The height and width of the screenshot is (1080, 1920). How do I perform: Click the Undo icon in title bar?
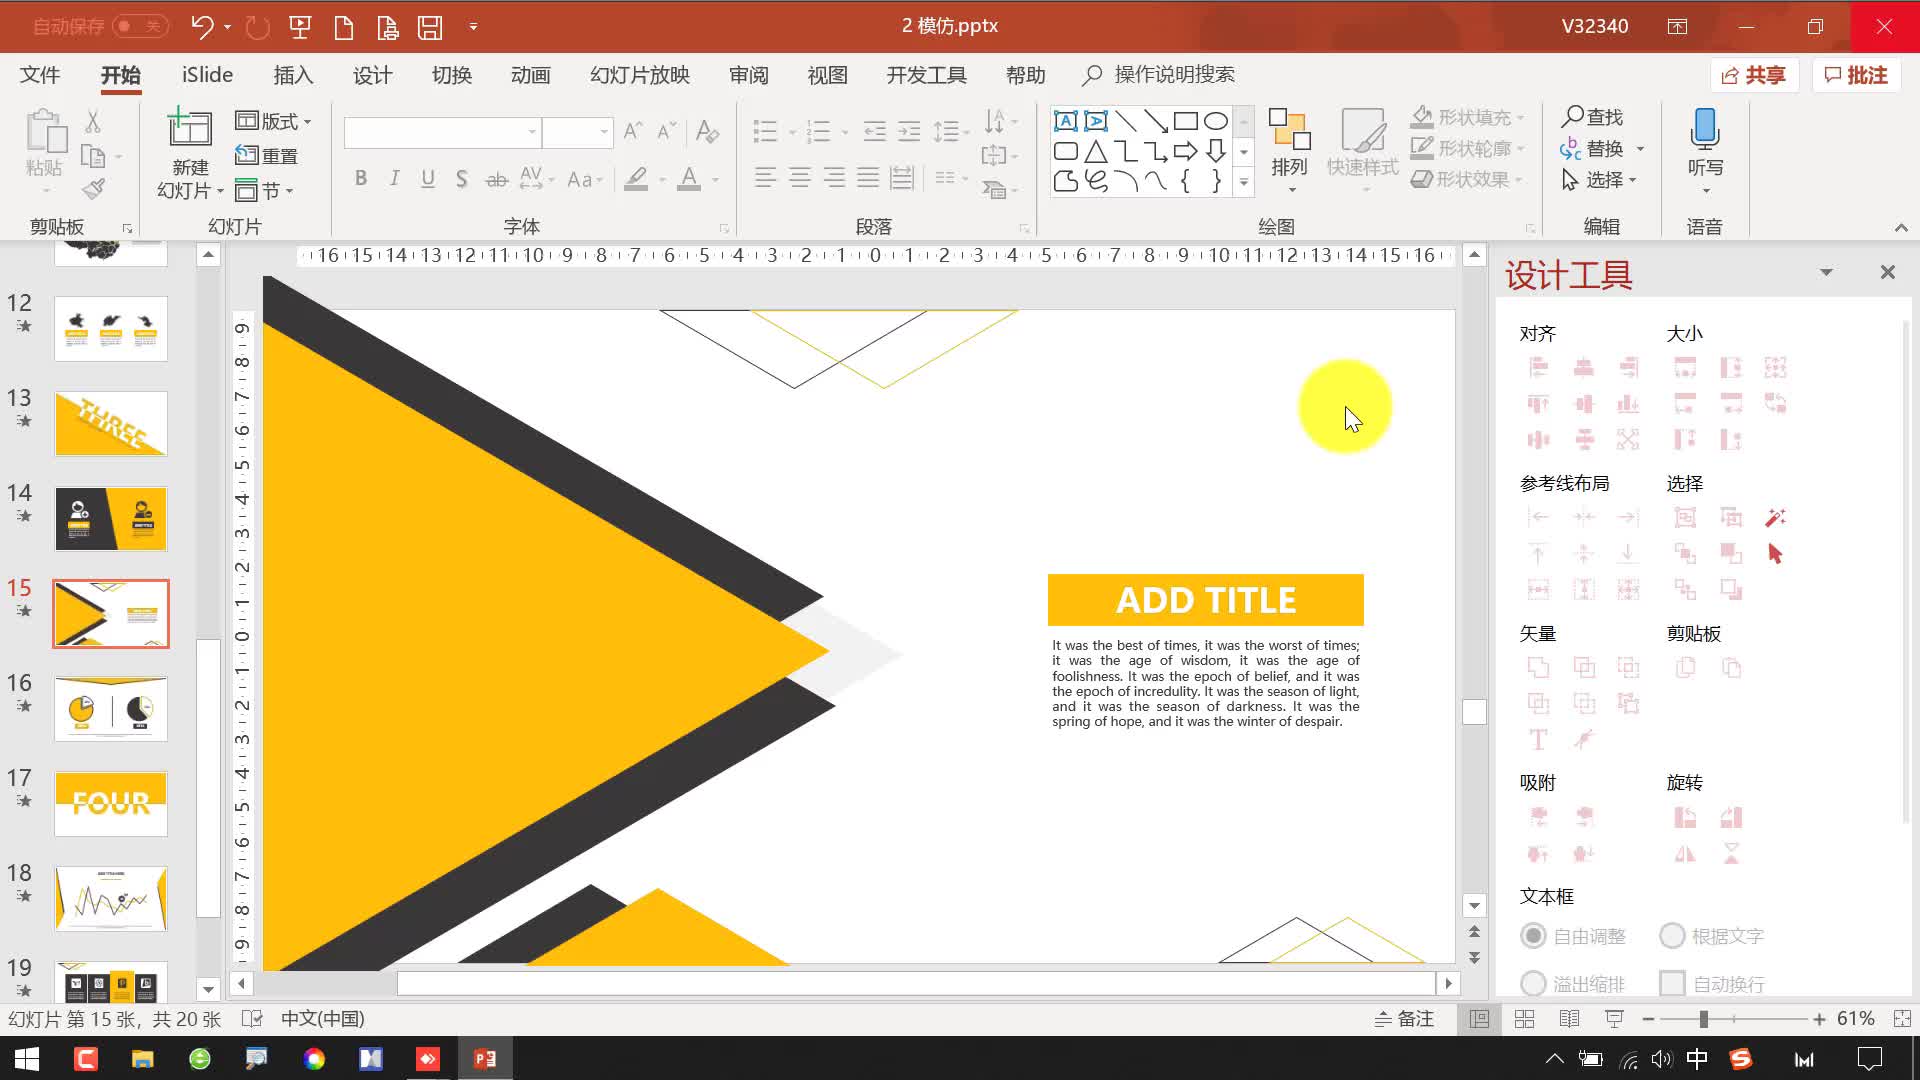point(203,27)
